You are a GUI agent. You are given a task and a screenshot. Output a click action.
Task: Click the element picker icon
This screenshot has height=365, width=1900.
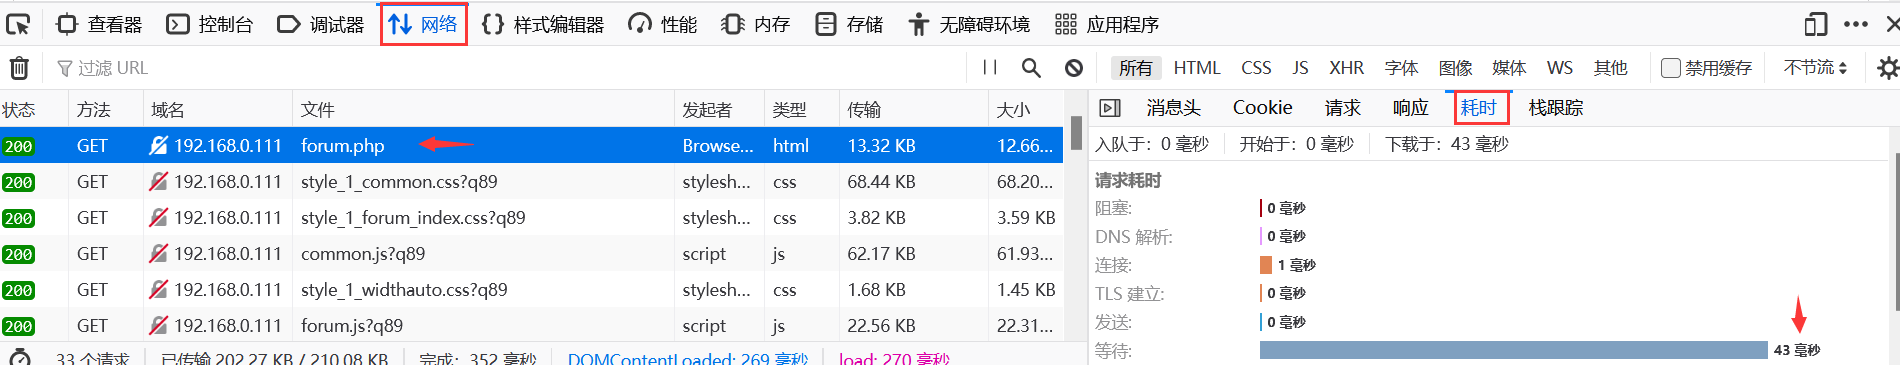click(x=18, y=24)
